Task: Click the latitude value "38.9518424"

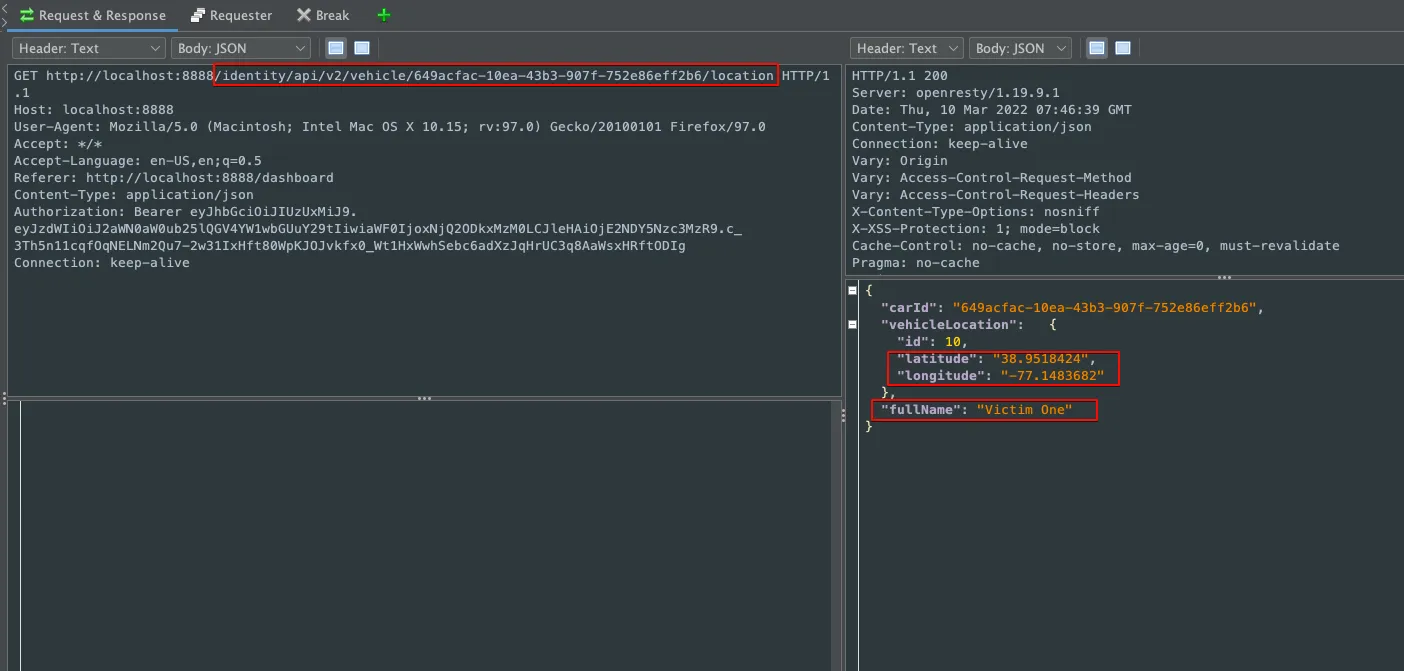Action: coord(1040,359)
